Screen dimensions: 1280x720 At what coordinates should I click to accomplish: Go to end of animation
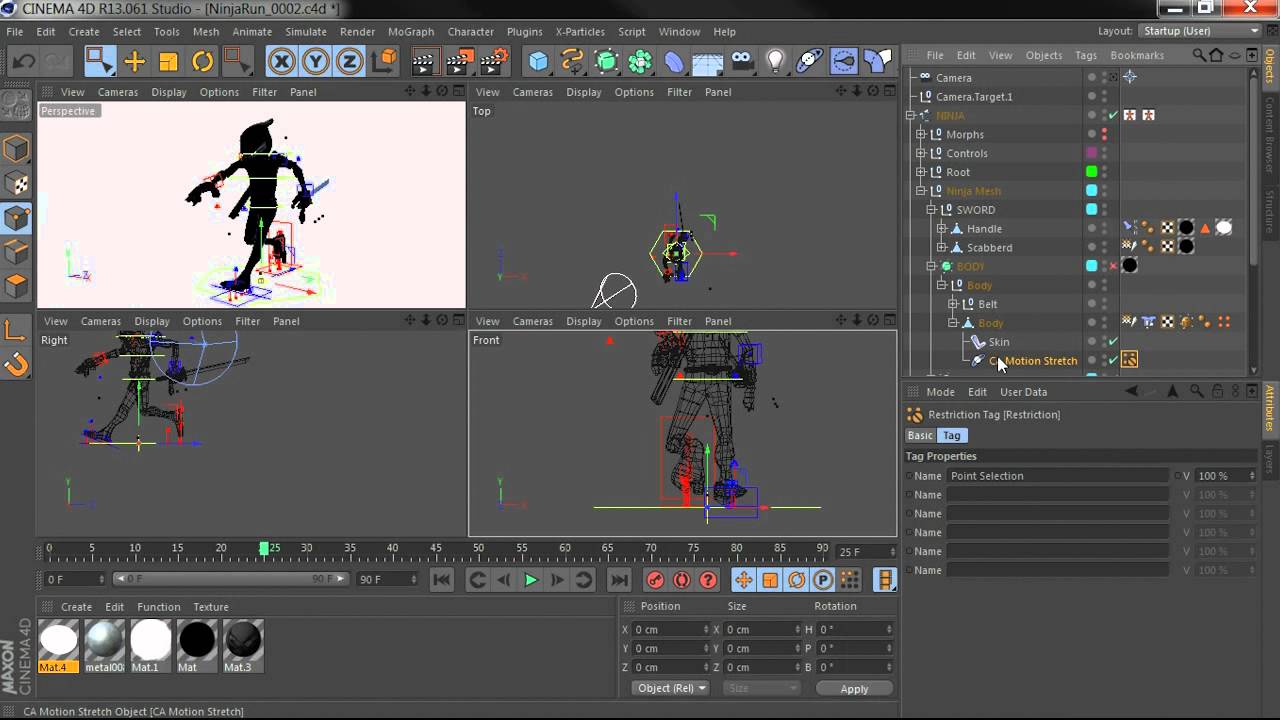(x=619, y=579)
